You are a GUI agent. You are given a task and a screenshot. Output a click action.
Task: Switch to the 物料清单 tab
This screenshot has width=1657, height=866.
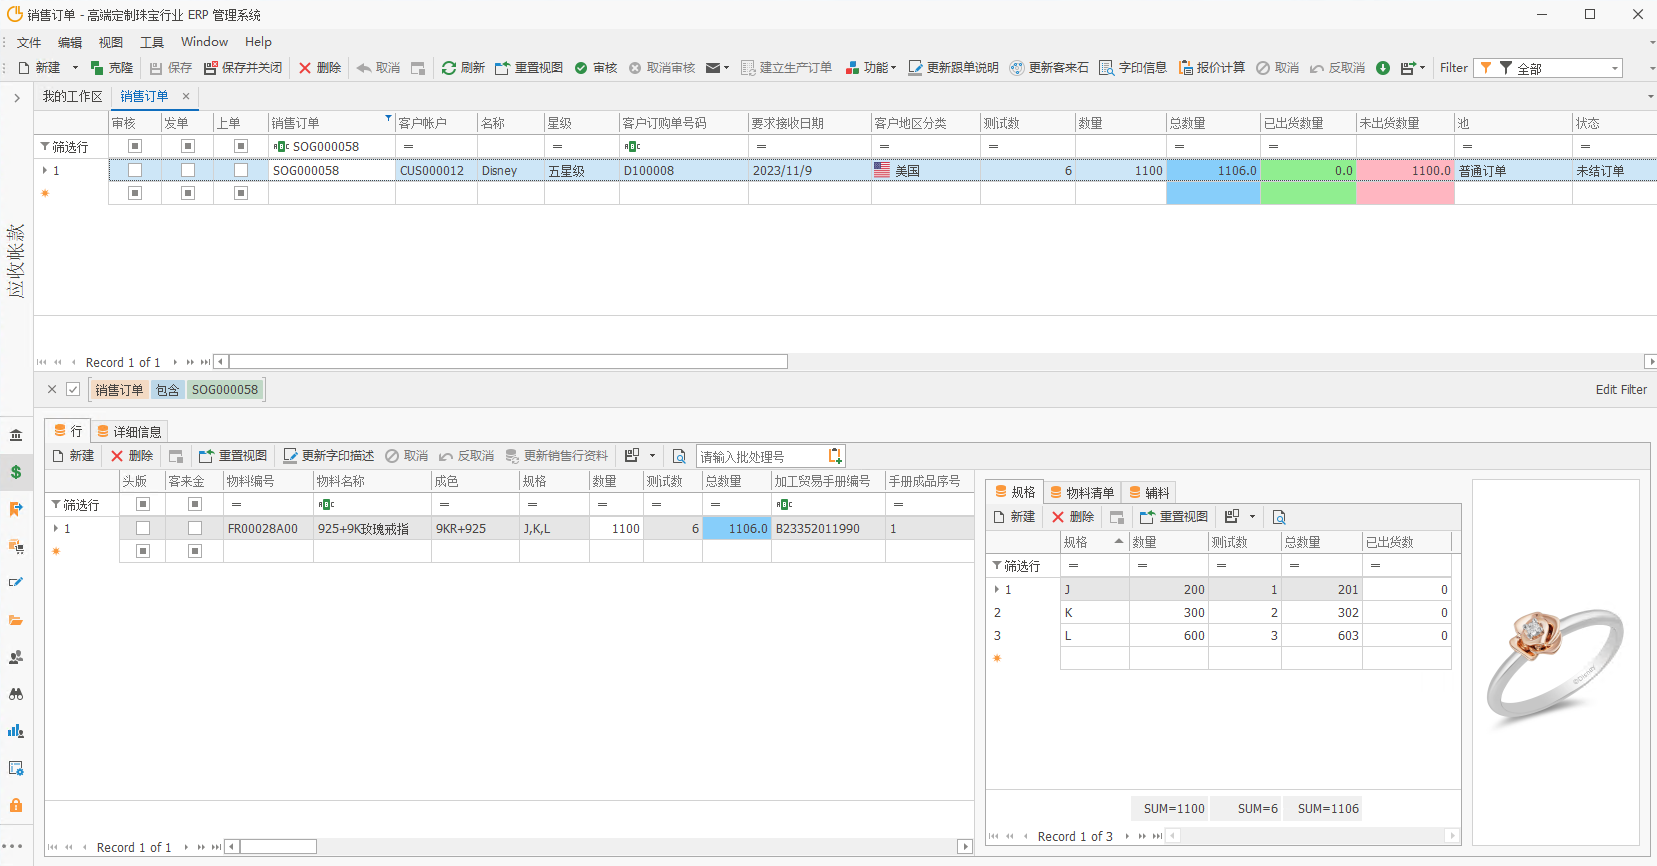(x=1081, y=492)
